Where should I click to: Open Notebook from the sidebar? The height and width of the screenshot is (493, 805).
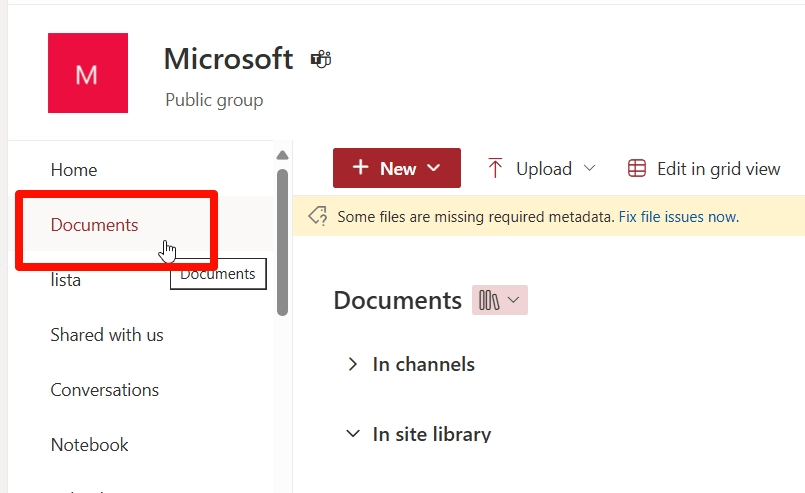click(x=89, y=445)
